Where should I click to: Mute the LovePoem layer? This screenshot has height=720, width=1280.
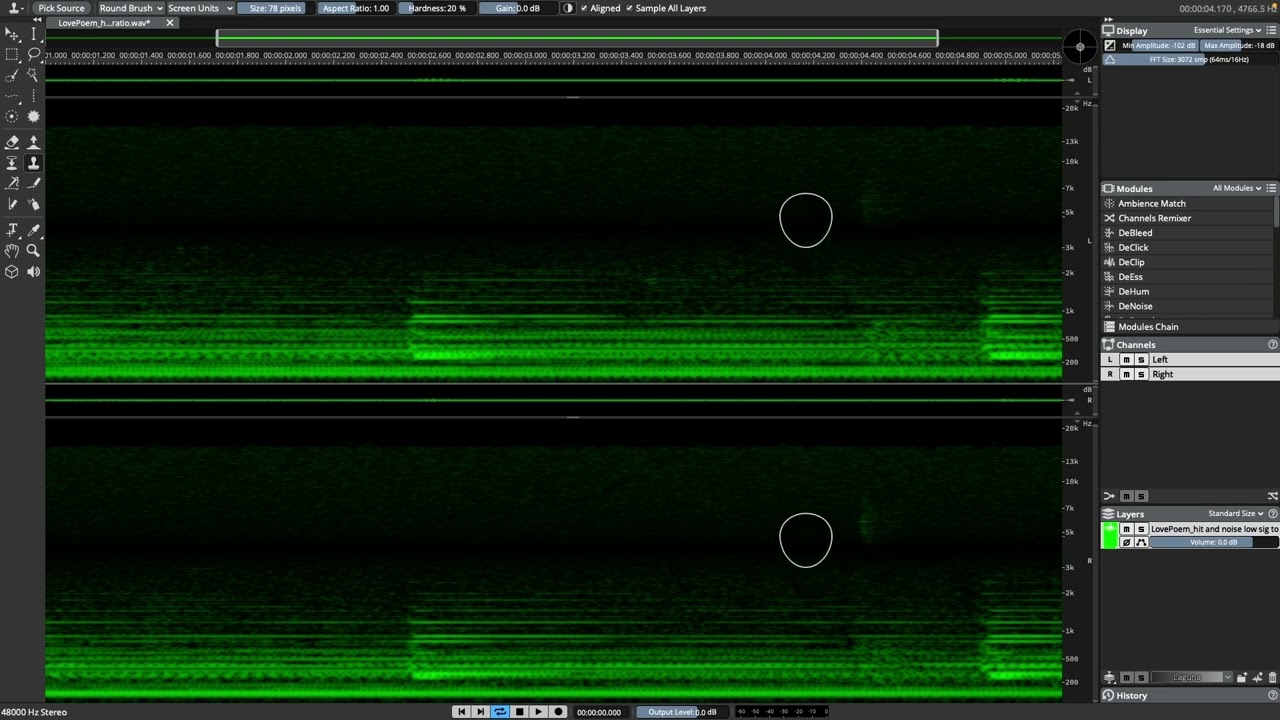click(1126, 529)
